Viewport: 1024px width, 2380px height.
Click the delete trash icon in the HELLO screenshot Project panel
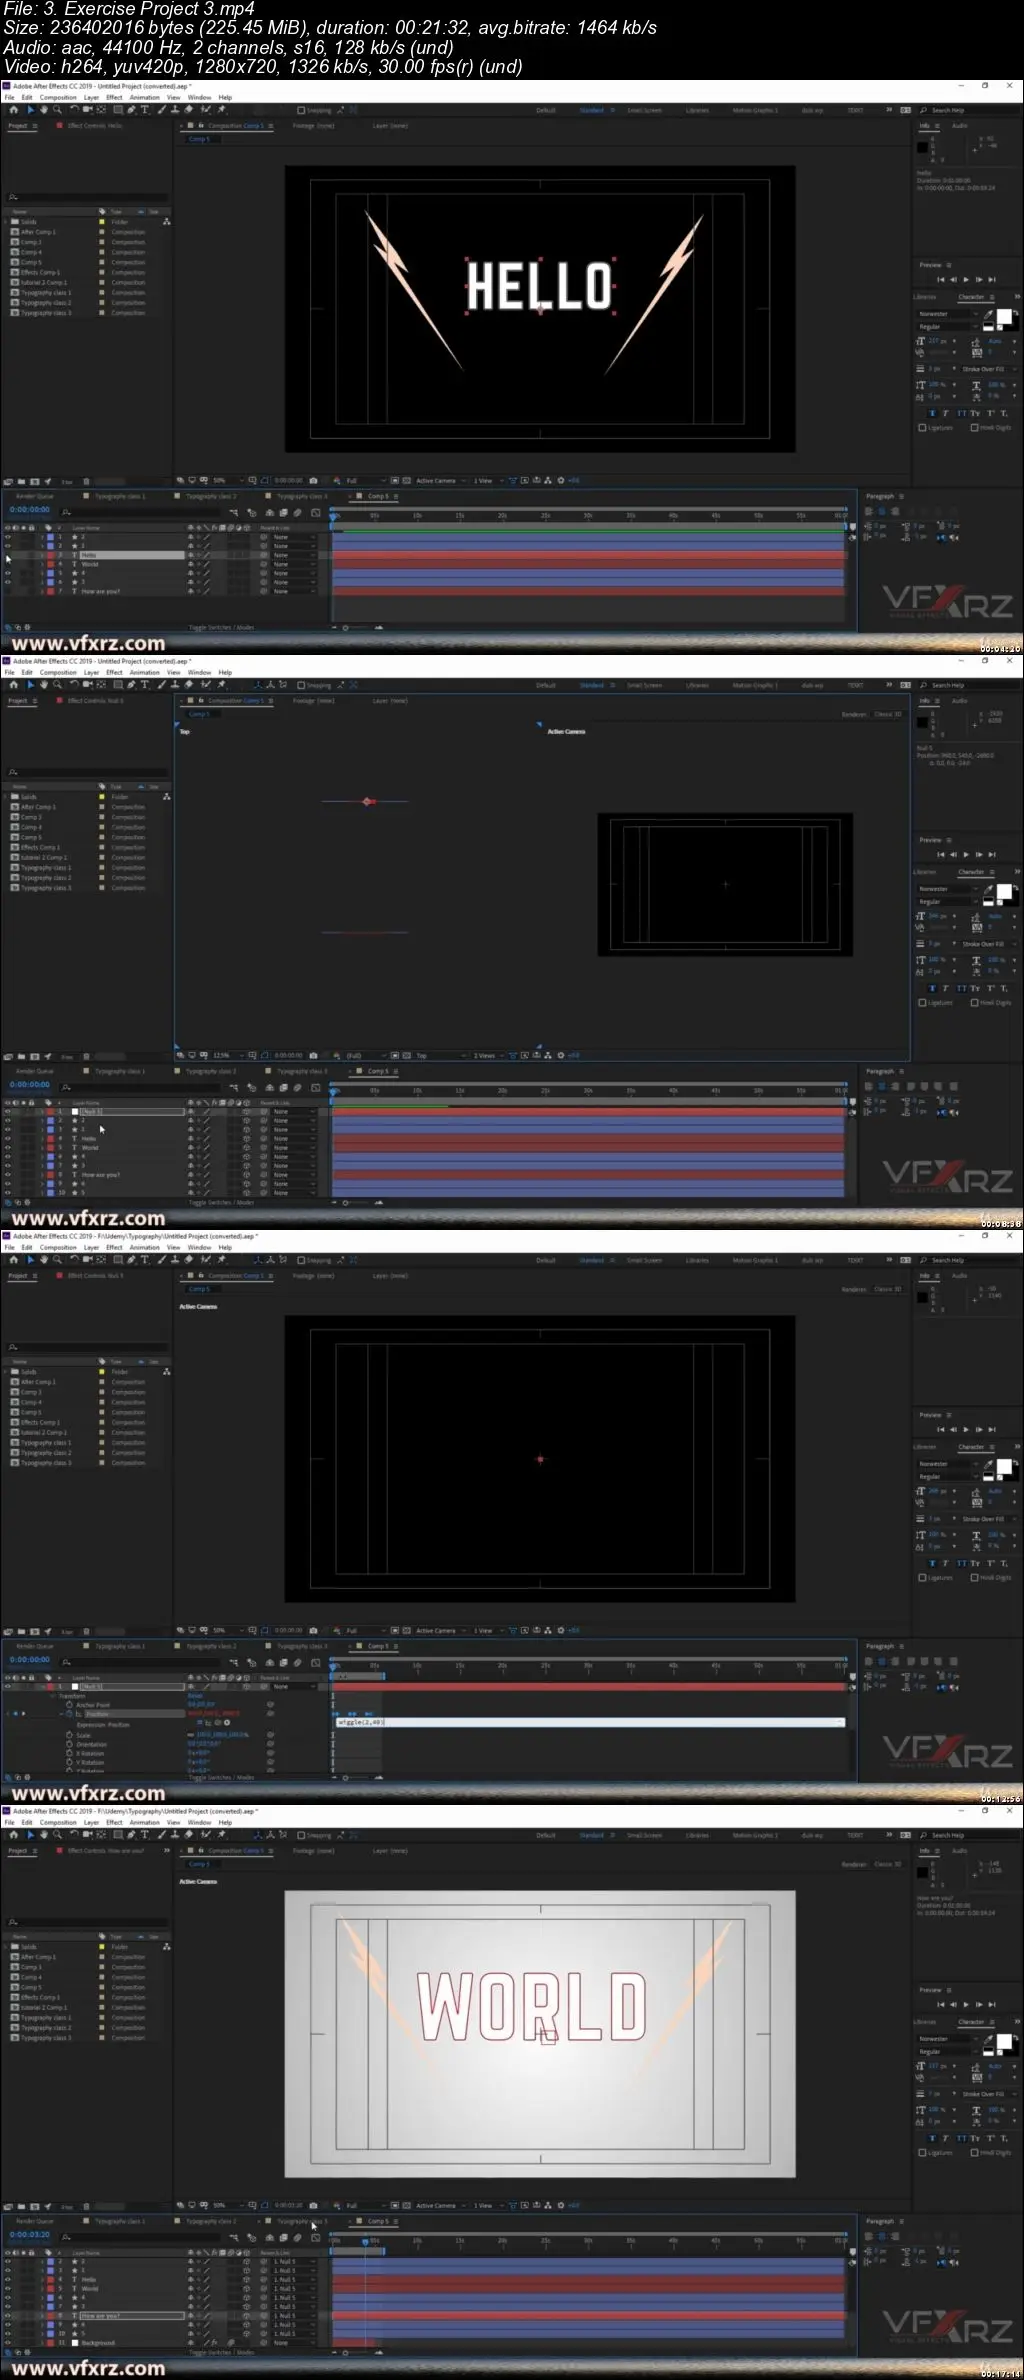point(86,482)
